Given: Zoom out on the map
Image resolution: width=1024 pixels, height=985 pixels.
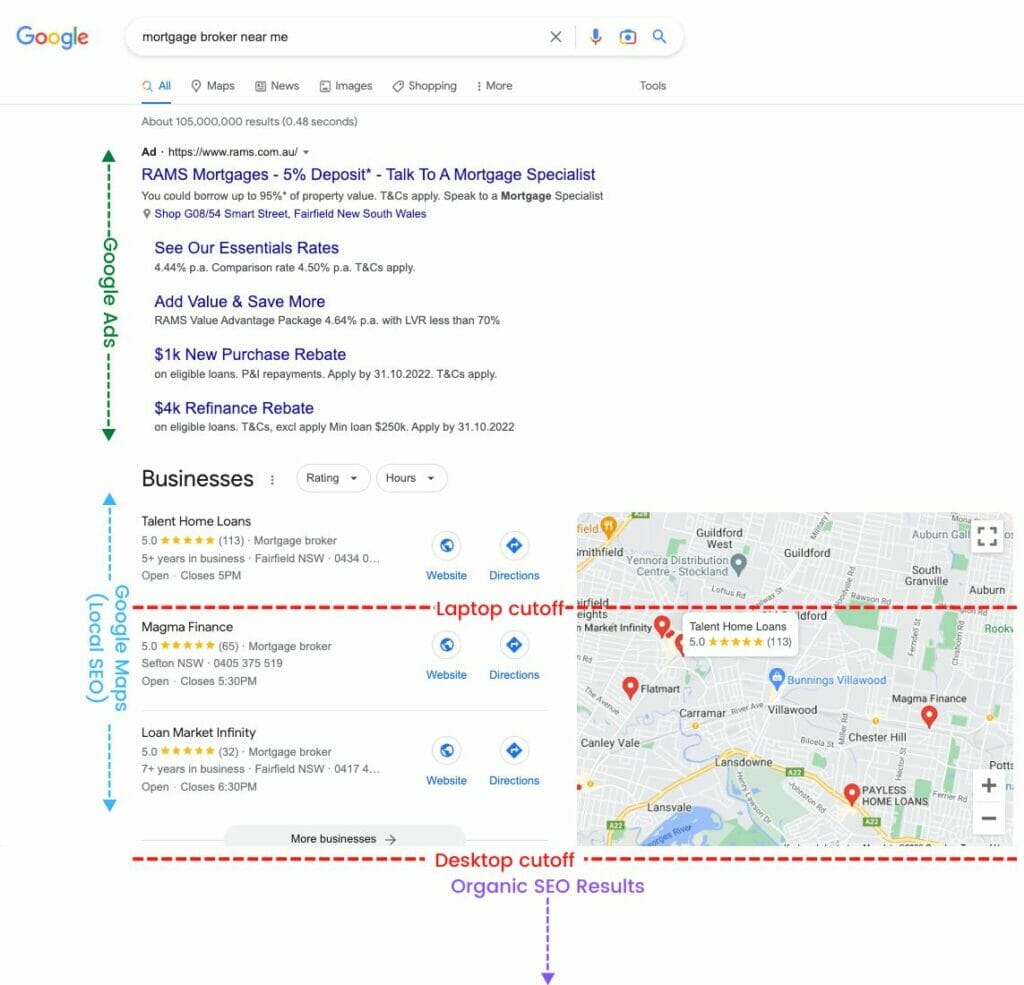Looking at the screenshot, I should [989, 818].
